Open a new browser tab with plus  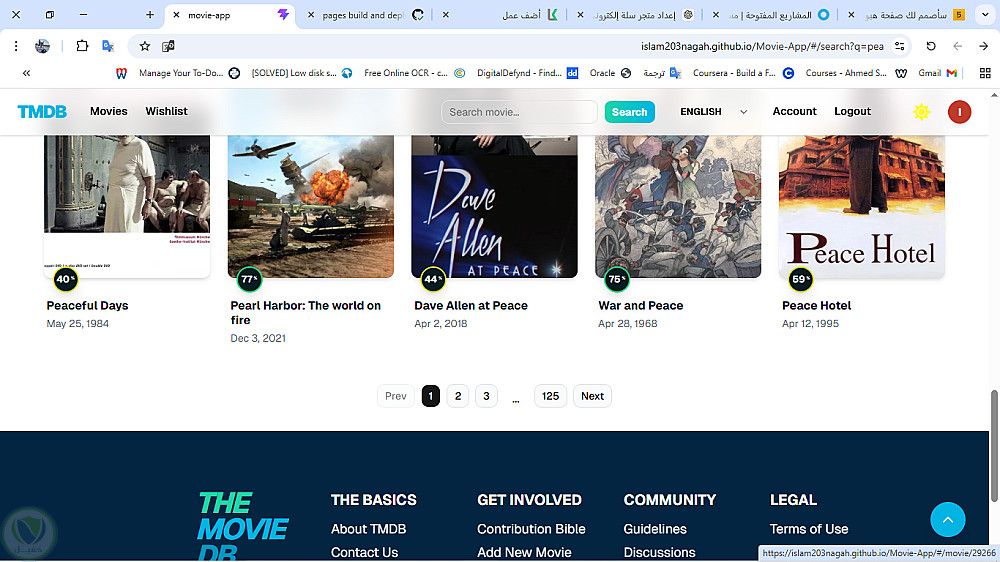(x=150, y=15)
